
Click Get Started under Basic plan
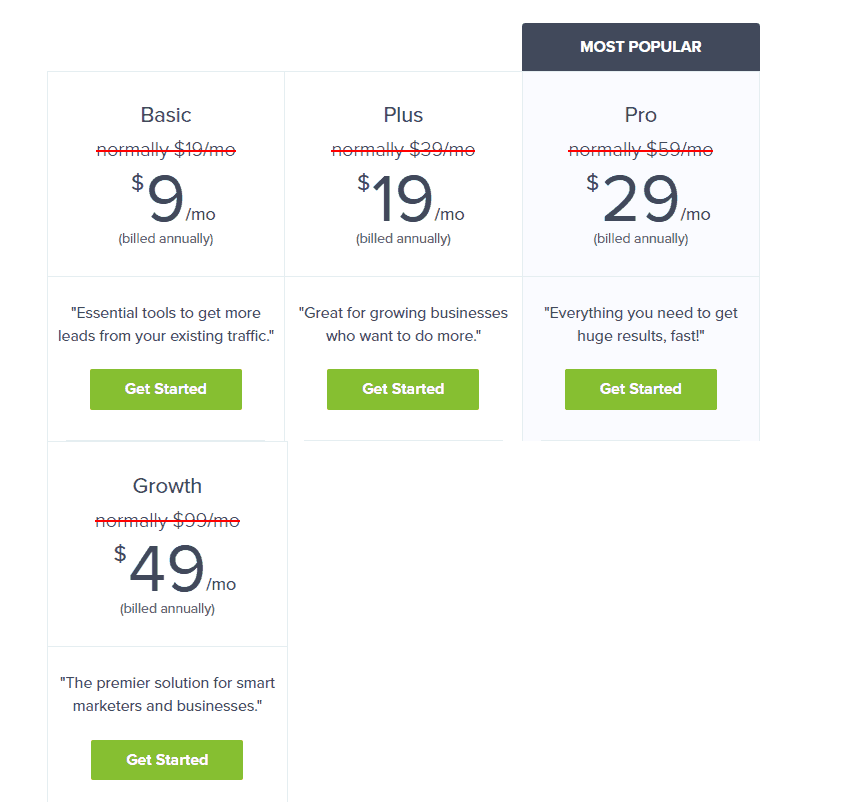pyautogui.click(x=166, y=389)
